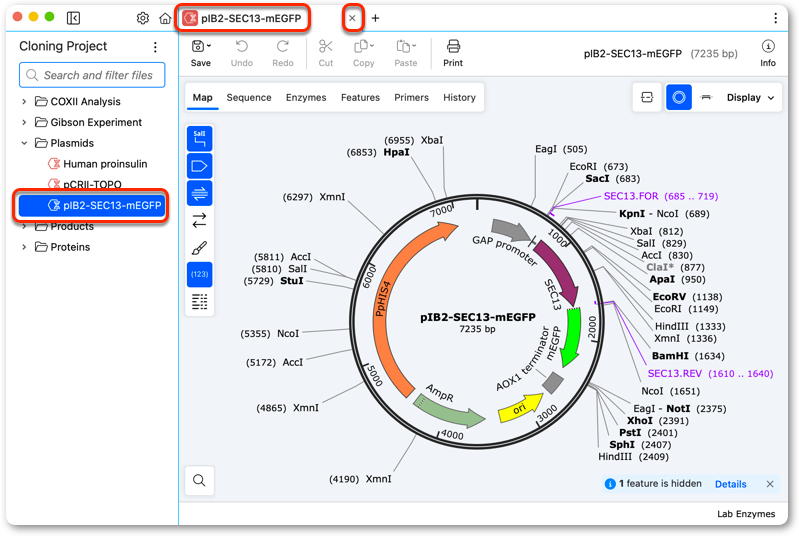Open Human proinsulin file

[x=97, y=164]
